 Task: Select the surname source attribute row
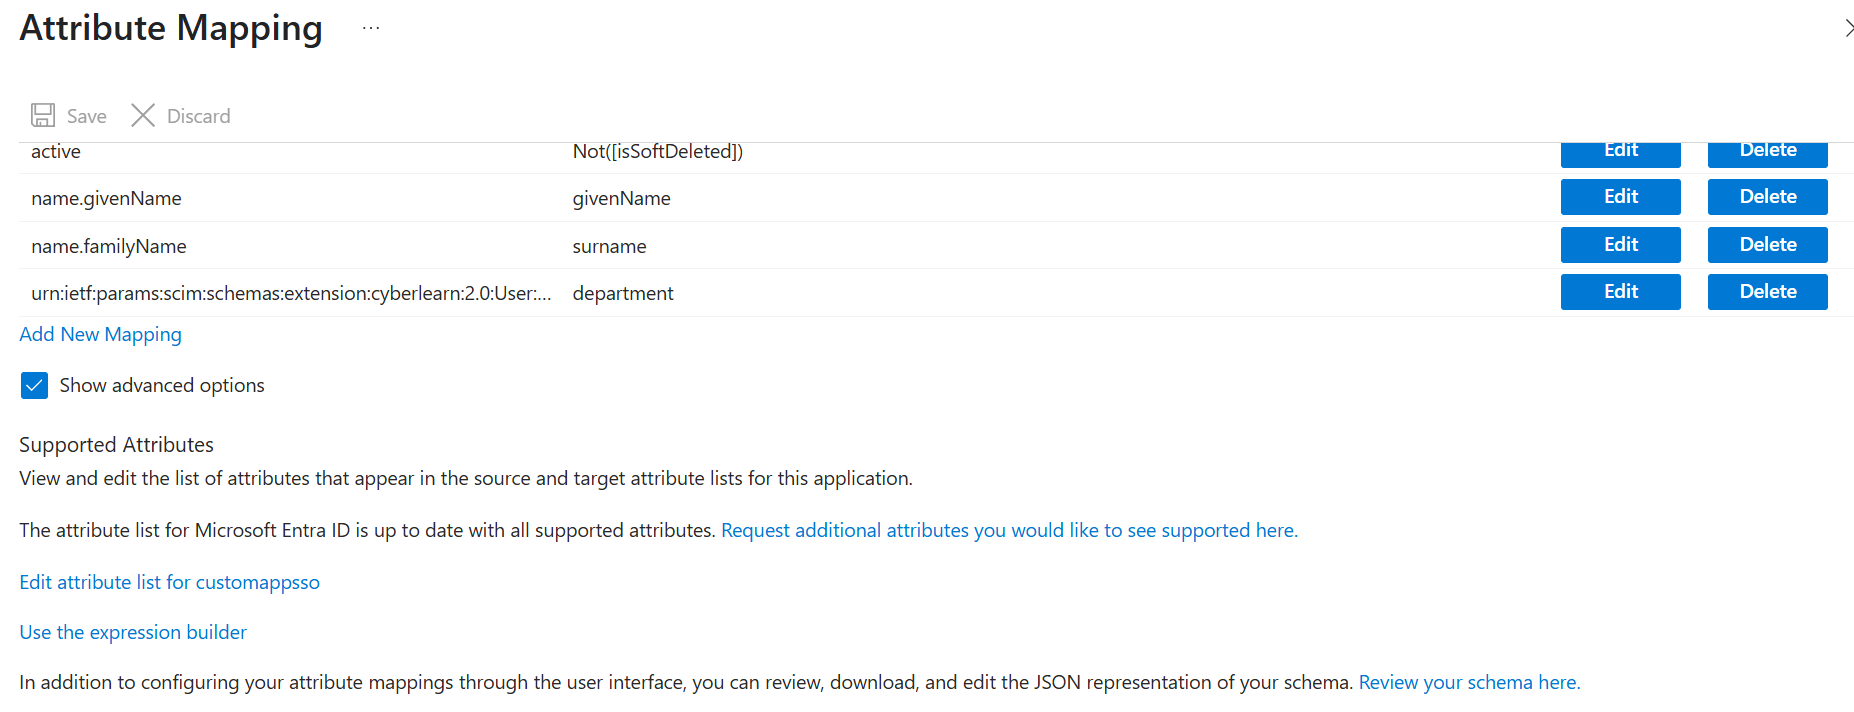[936, 245]
